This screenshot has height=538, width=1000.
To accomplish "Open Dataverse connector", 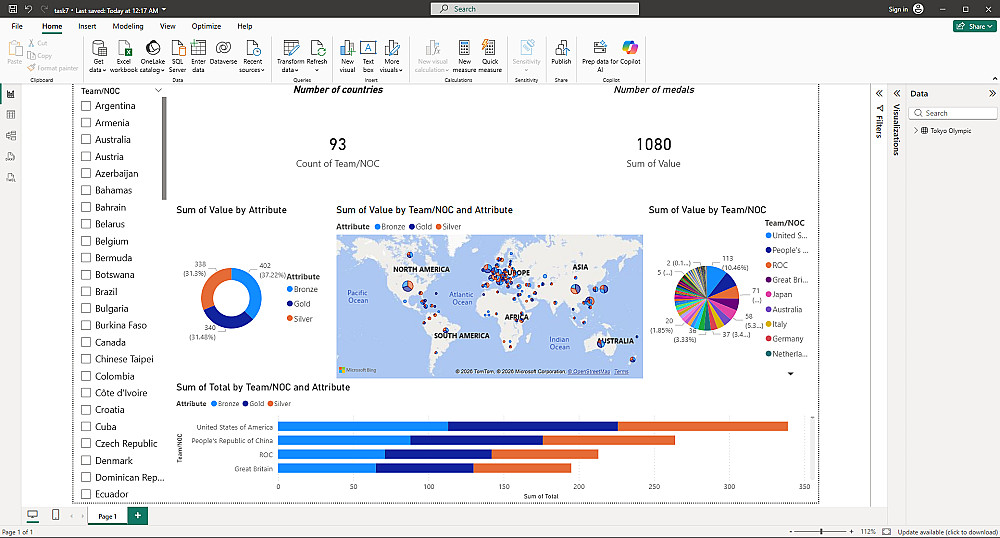I will [x=223, y=52].
